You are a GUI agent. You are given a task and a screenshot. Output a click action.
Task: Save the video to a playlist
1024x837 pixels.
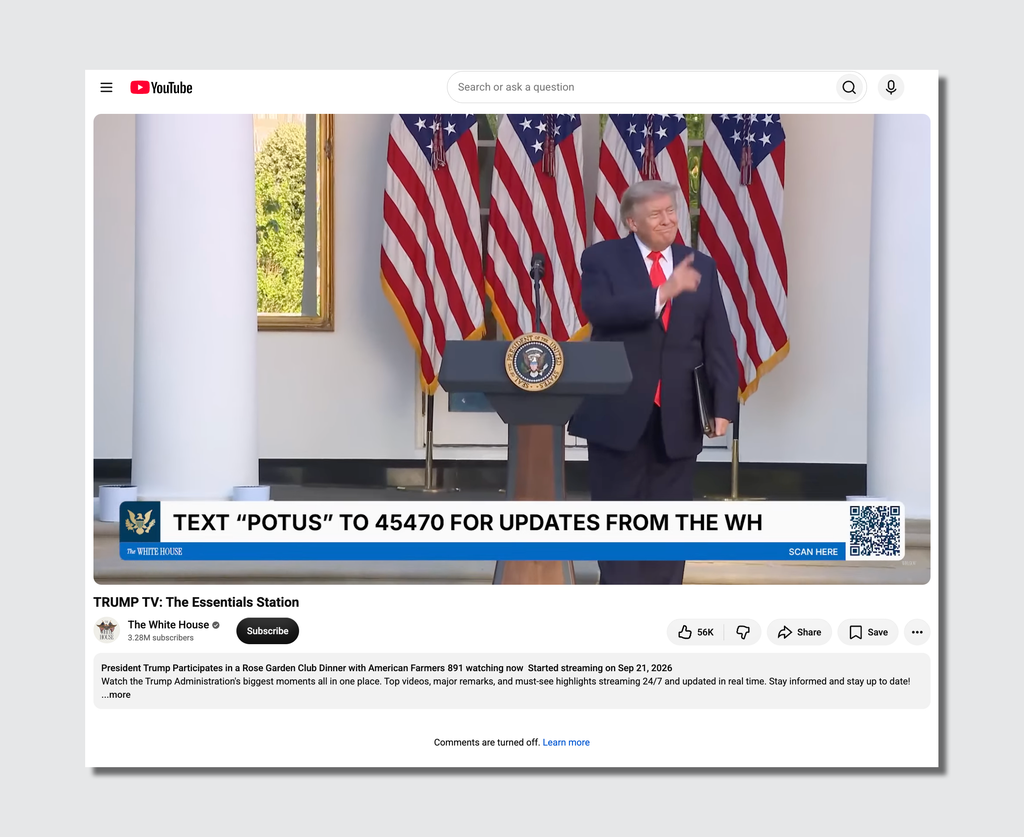click(x=868, y=632)
